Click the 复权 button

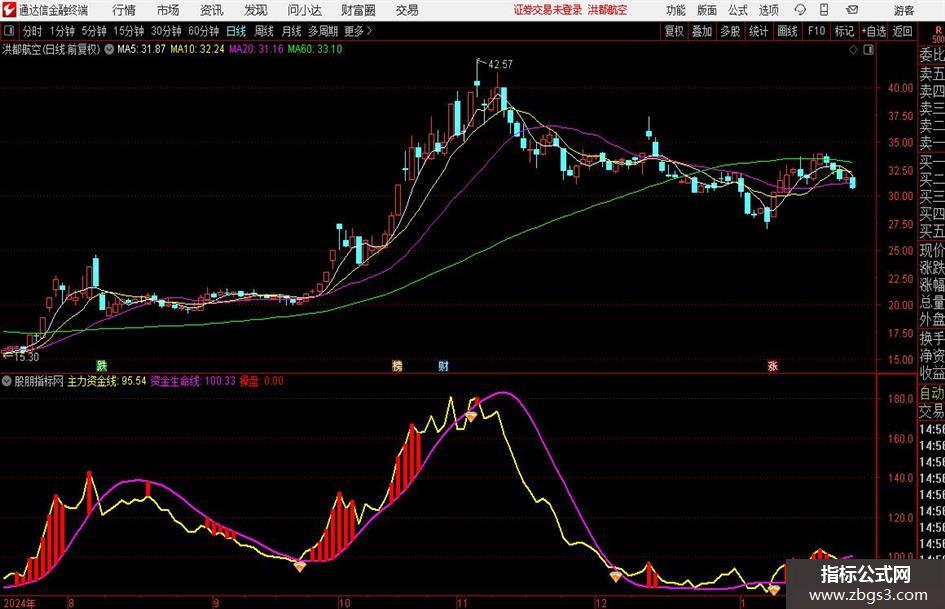pos(674,31)
